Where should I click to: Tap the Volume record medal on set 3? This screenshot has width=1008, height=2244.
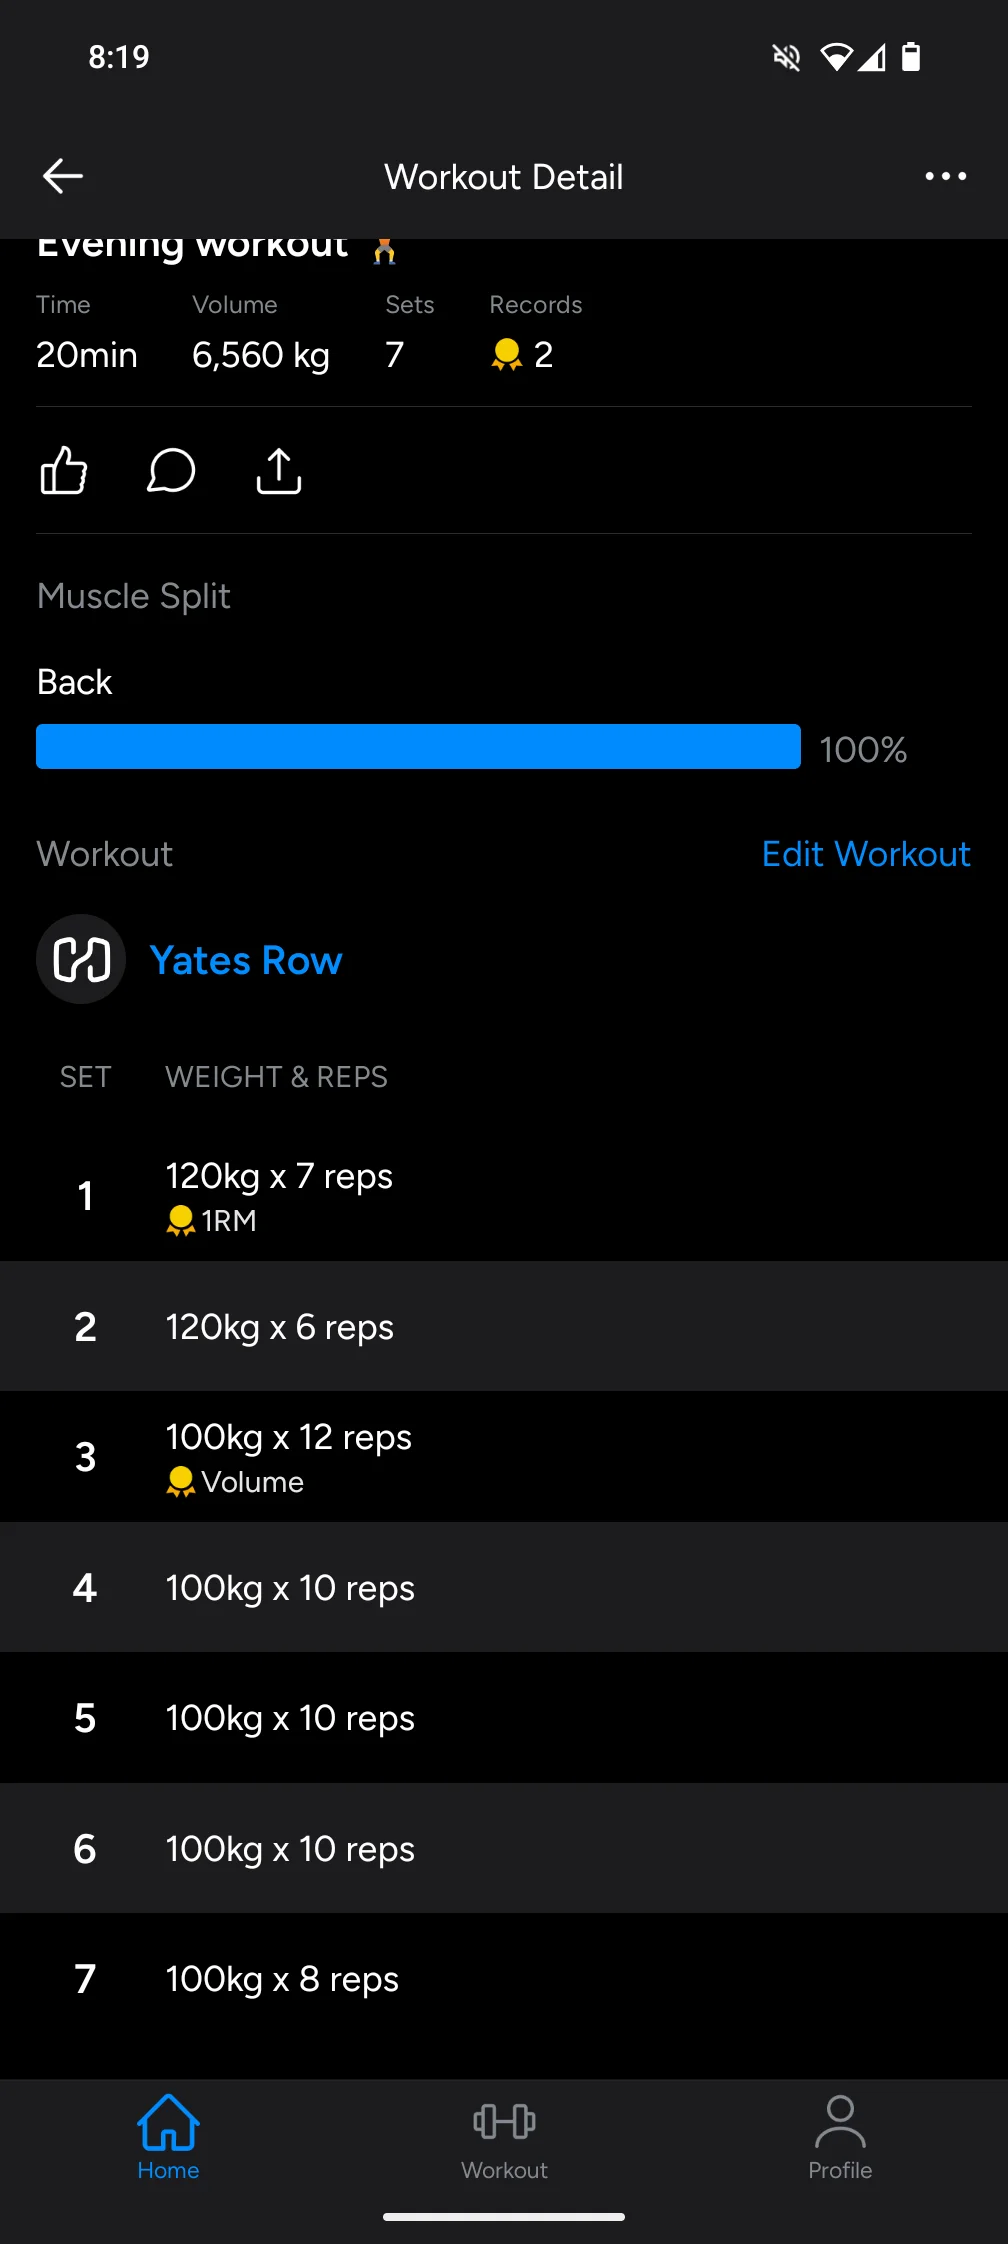coord(181,1482)
